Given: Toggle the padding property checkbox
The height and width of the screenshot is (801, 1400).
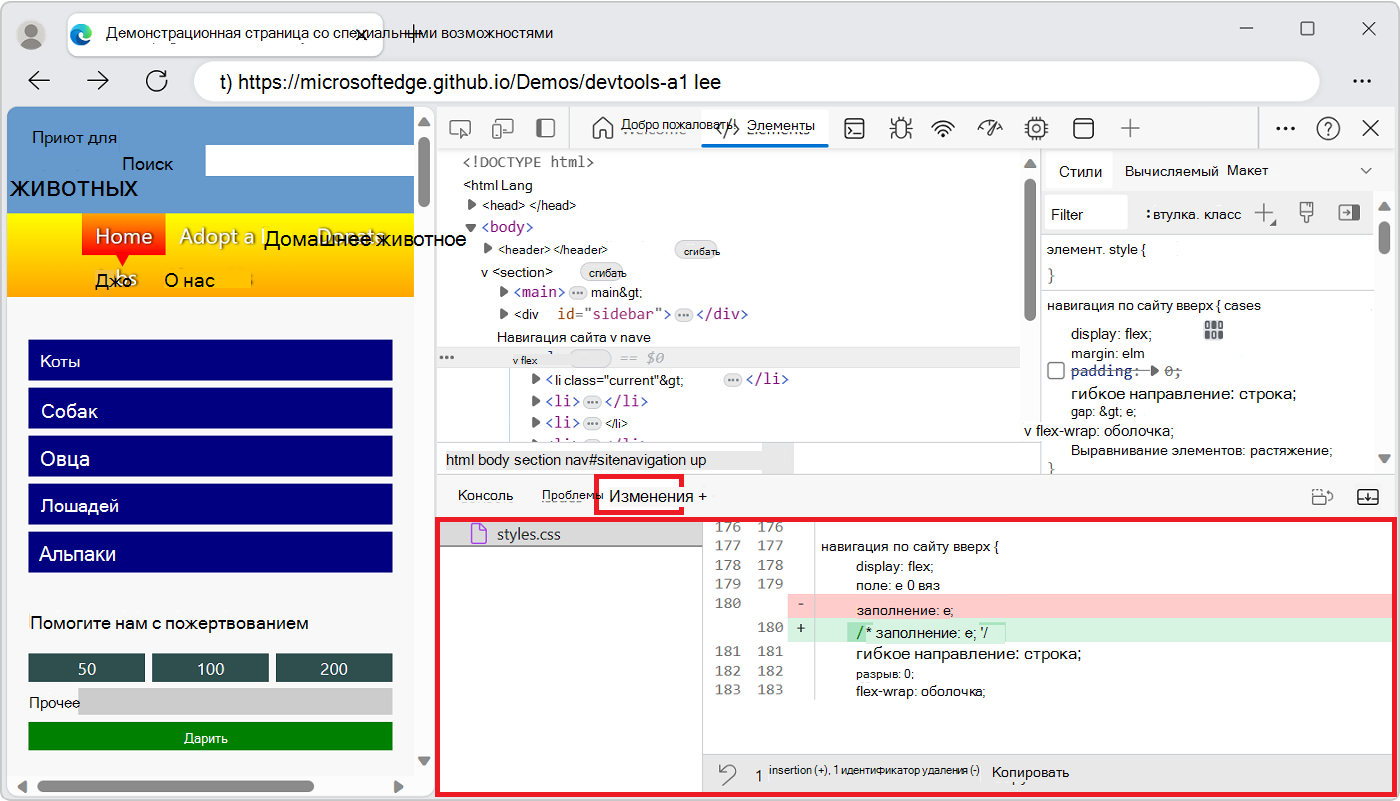Looking at the screenshot, I should coord(1056,371).
